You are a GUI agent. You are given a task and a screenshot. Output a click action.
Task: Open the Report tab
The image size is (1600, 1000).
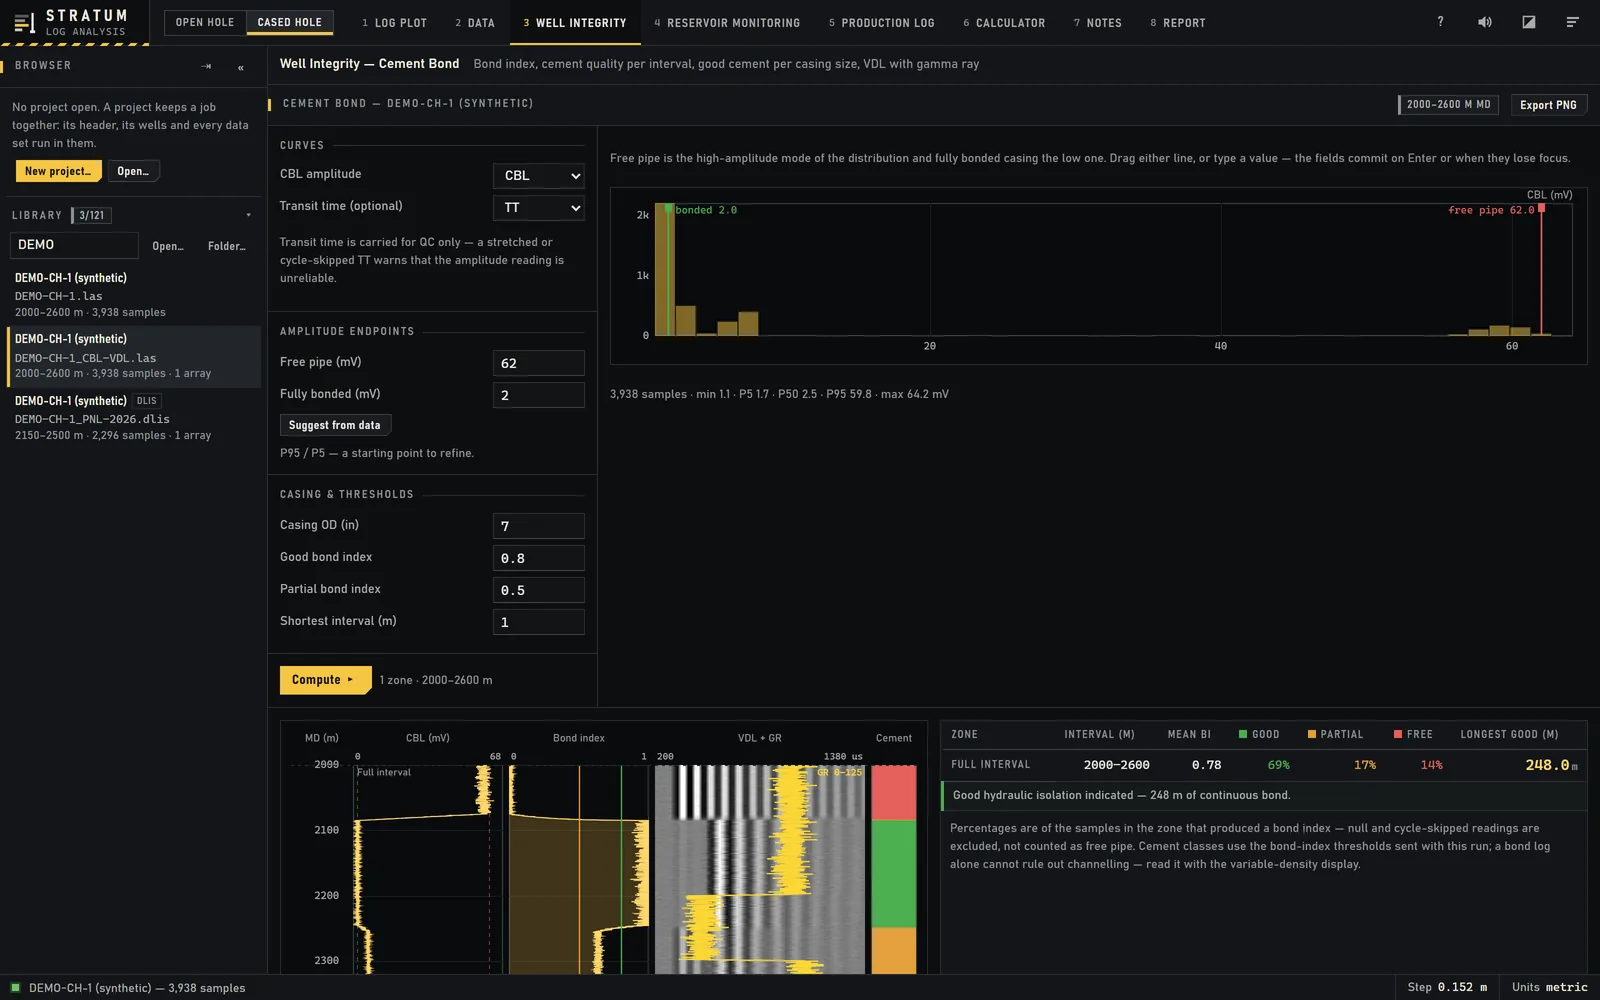coord(1178,22)
